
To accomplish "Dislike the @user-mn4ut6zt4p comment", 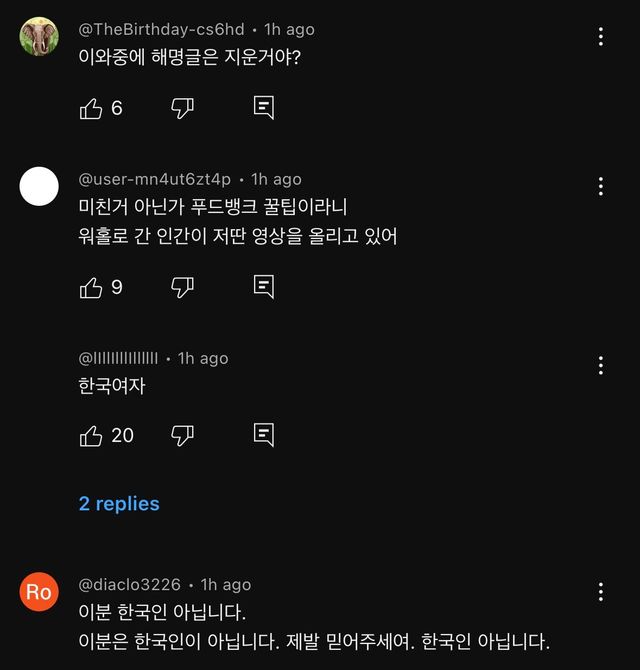I will [x=182, y=288].
